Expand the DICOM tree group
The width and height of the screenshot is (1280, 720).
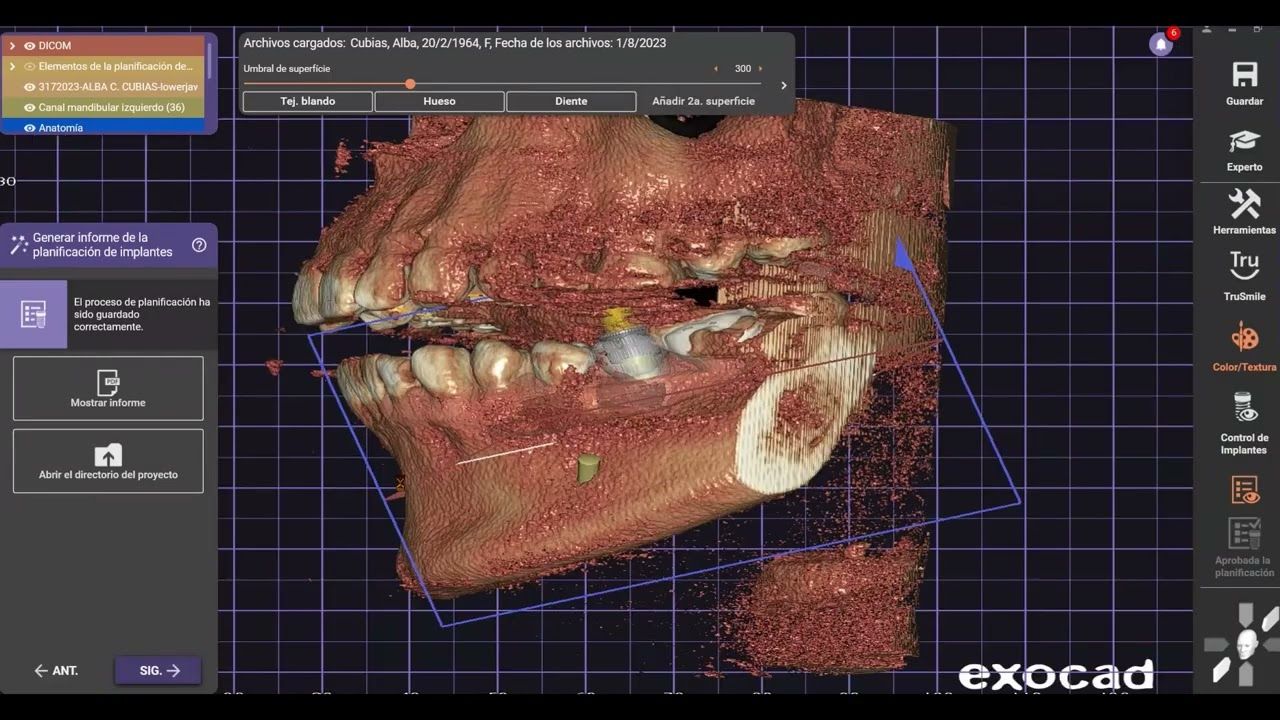click(12, 46)
